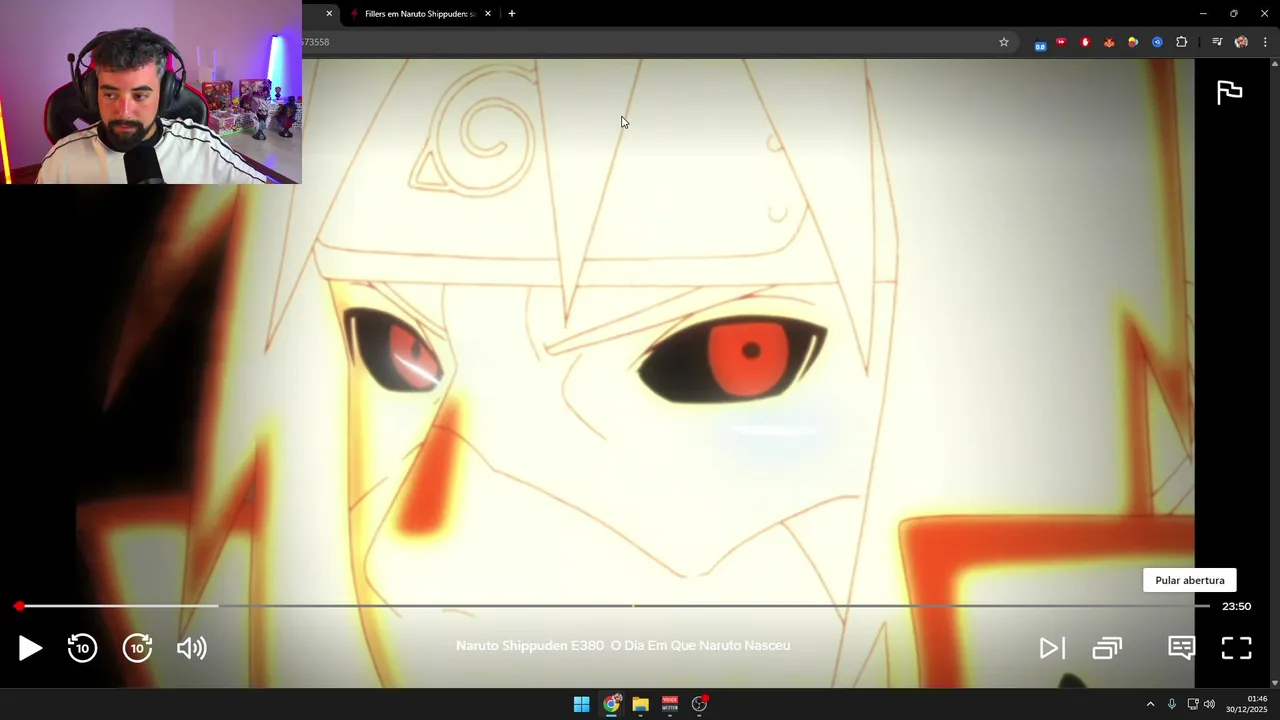Switch to Fillers em Naruto Shippuden tab
The height and width of the screenshot is (720, 1280).
click(x=419, y=14)
